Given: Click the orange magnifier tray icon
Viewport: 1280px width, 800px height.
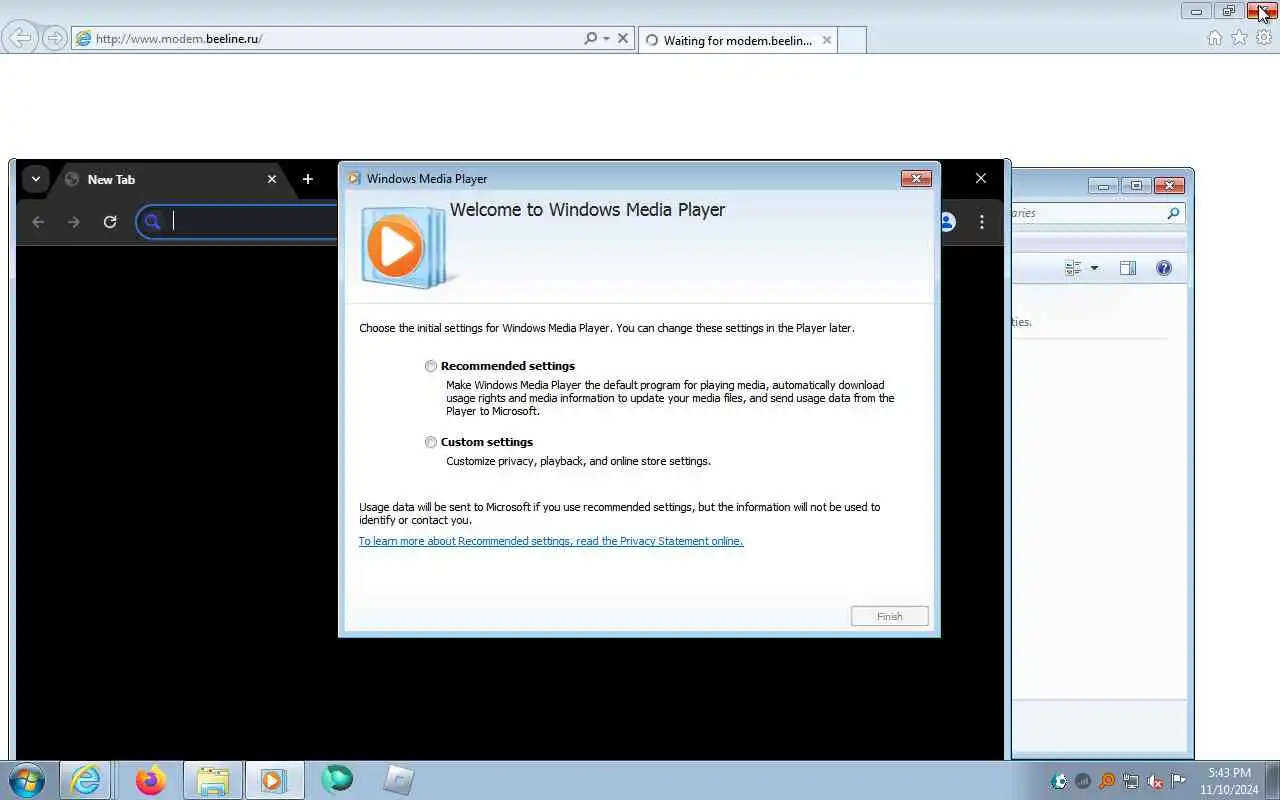Looking at the screenshot, I should (x=1107, y=781).
